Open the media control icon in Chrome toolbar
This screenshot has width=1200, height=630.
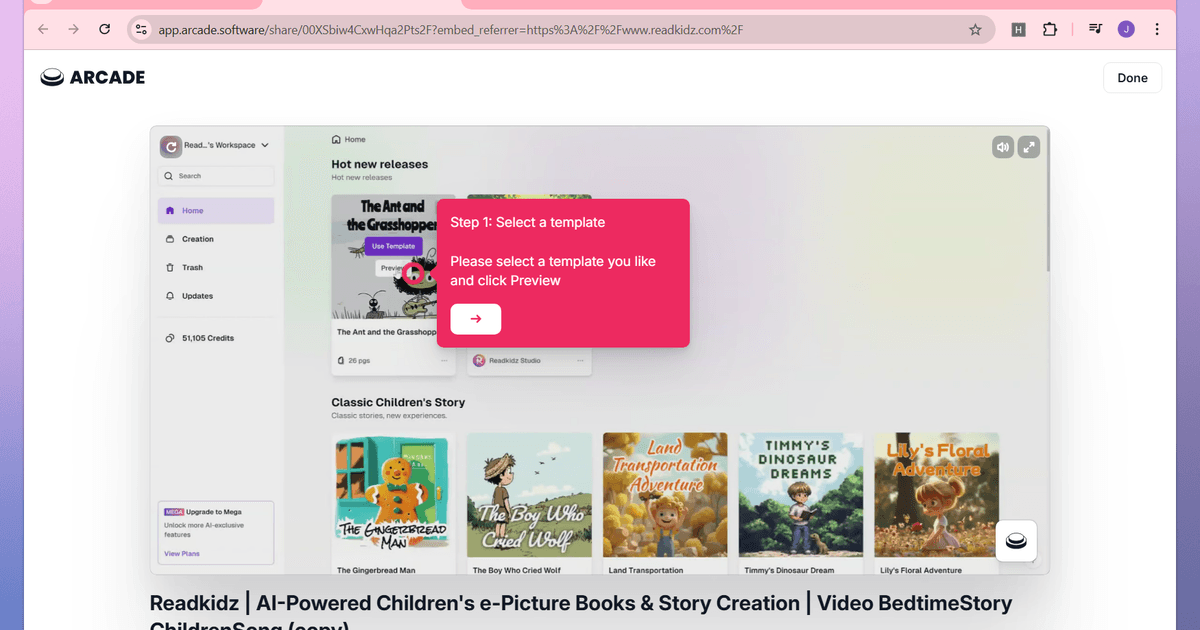(1095, 30)
